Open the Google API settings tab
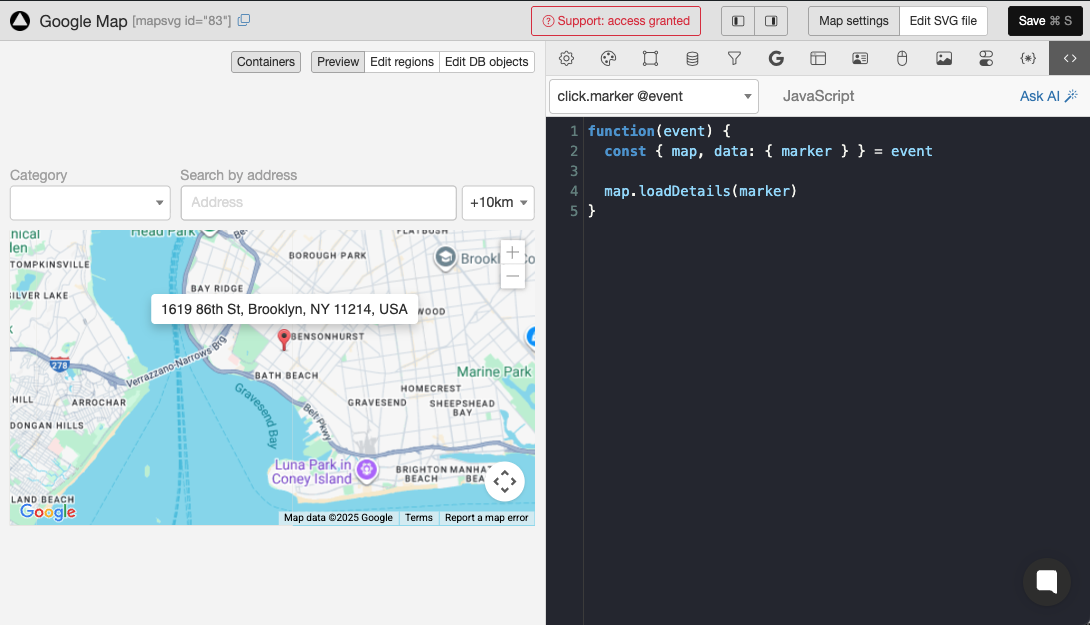Screen dimensions: 1090x625 pos(776,59)
